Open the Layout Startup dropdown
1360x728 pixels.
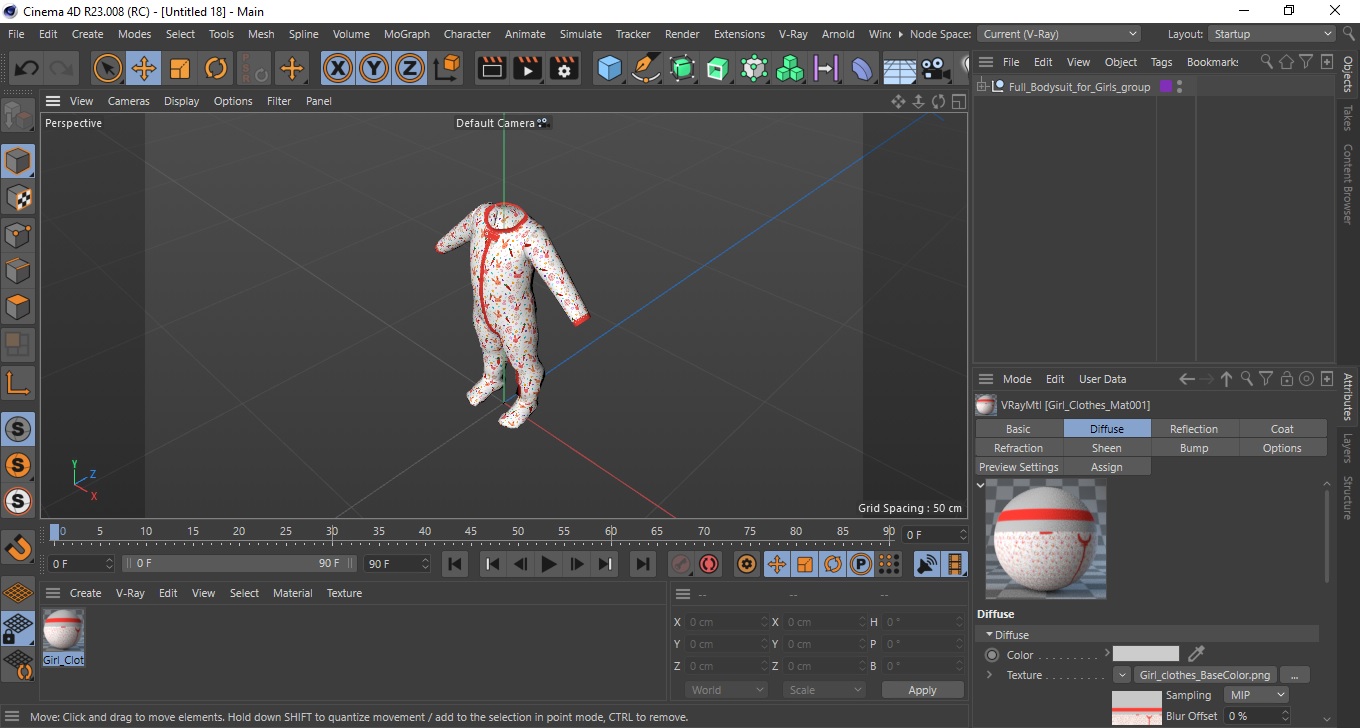[1271, 34]
